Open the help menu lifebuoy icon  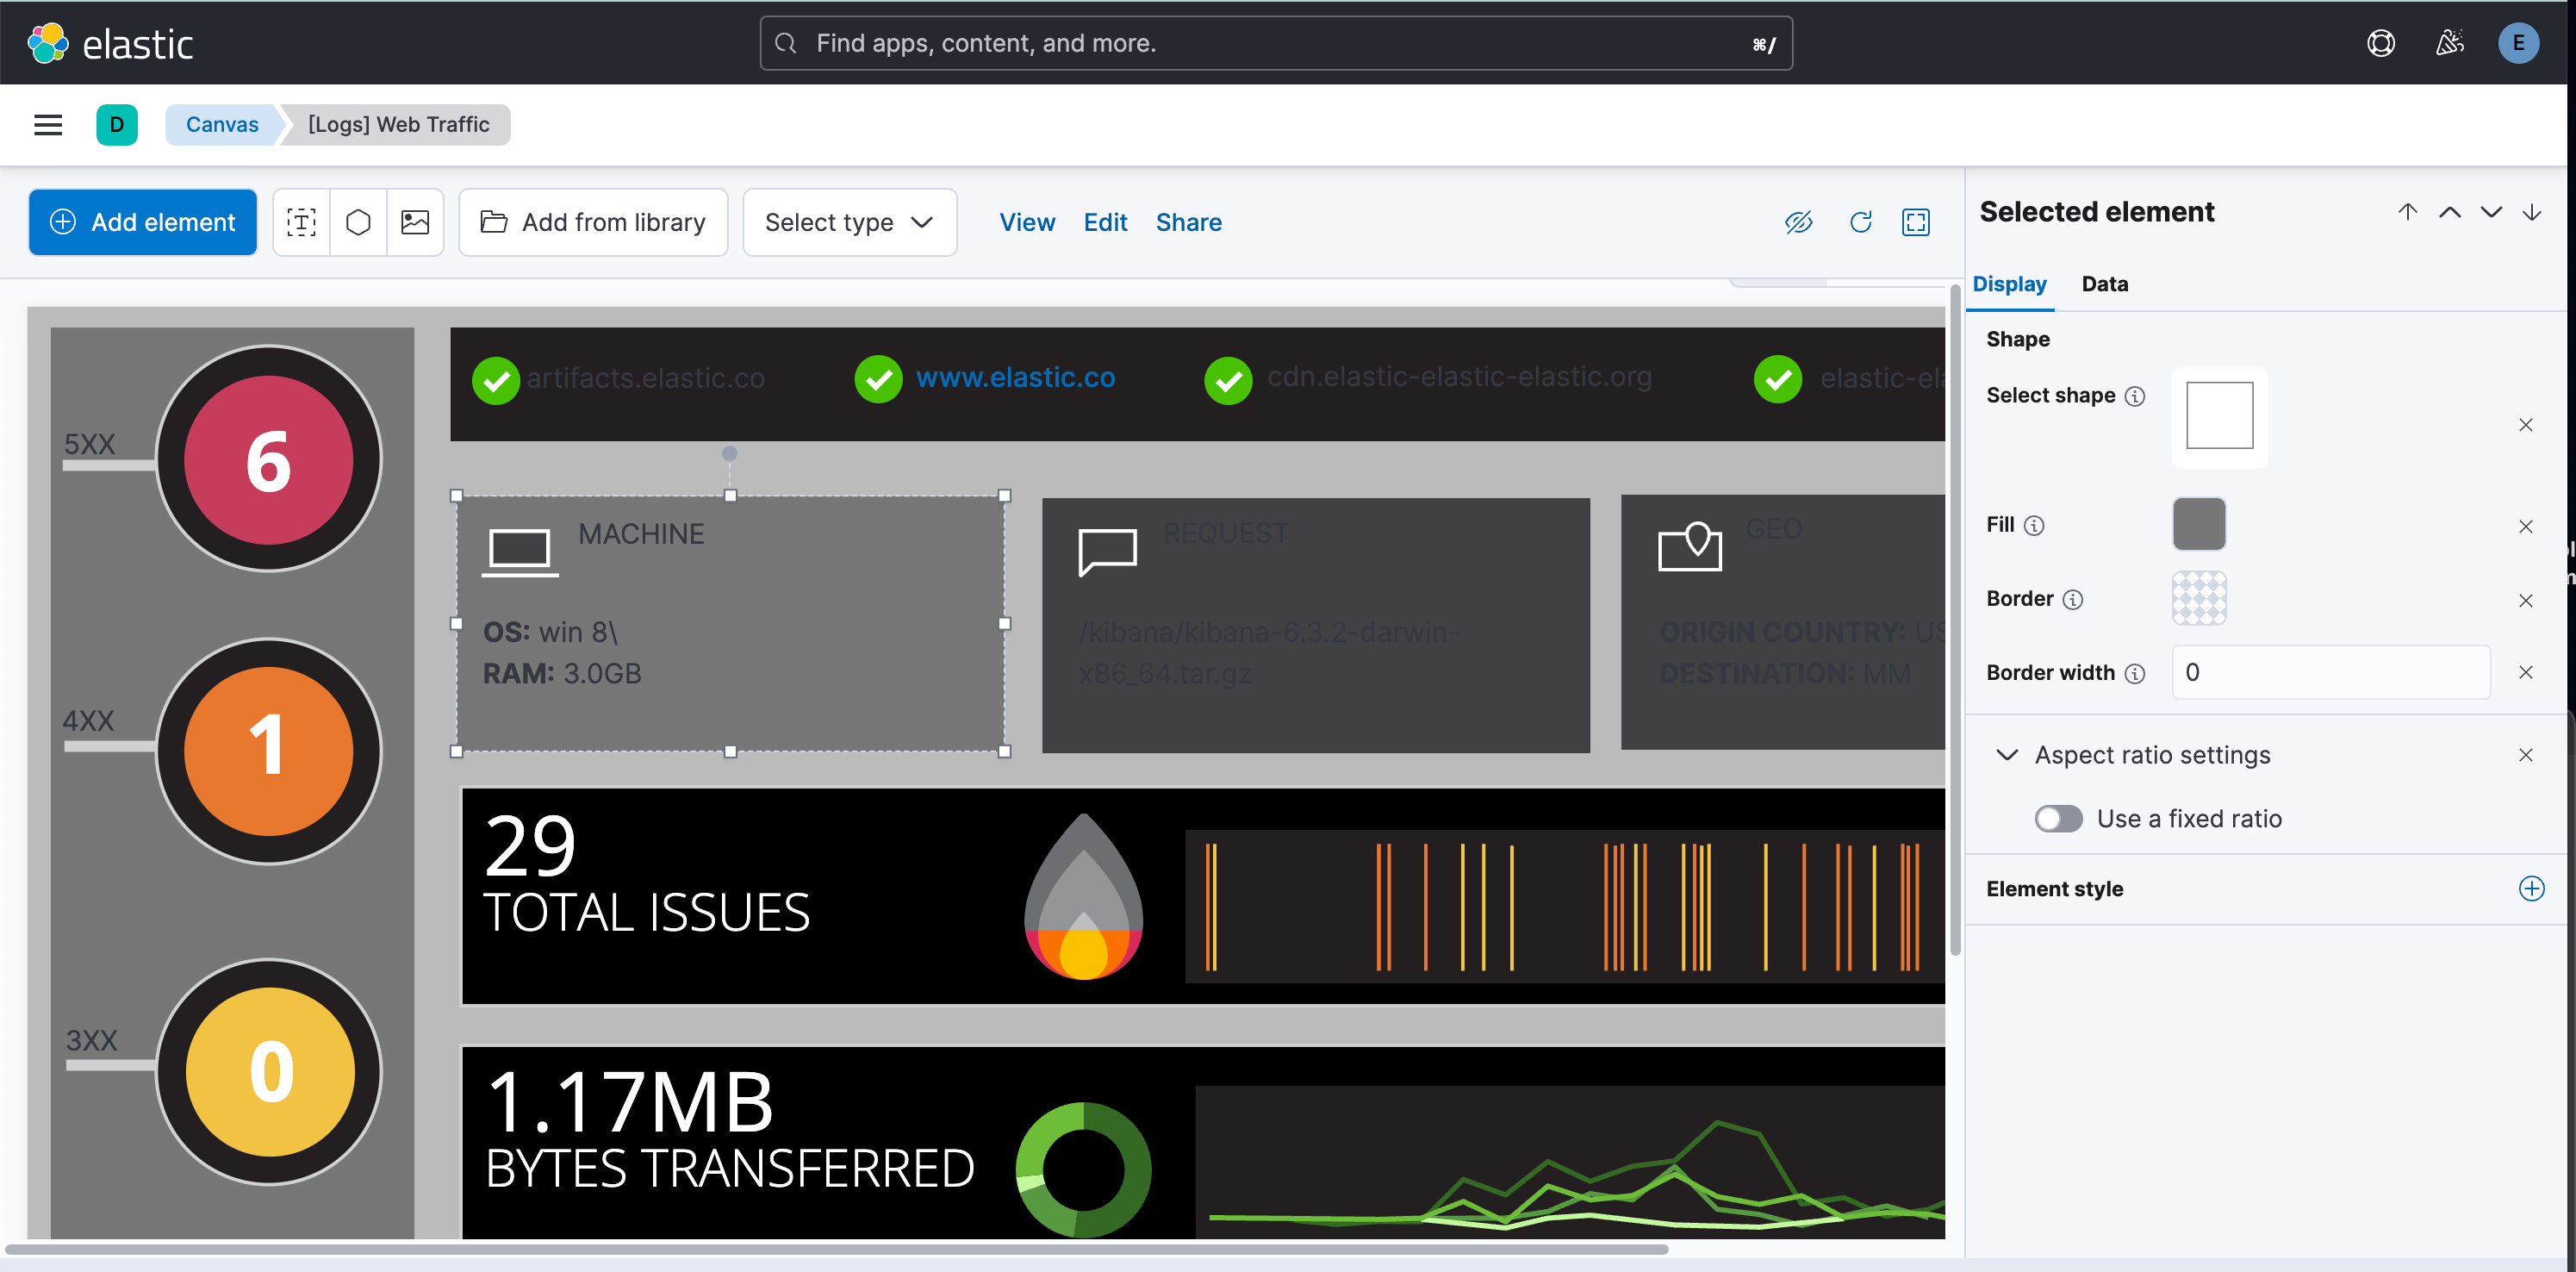click(2381, 43)
